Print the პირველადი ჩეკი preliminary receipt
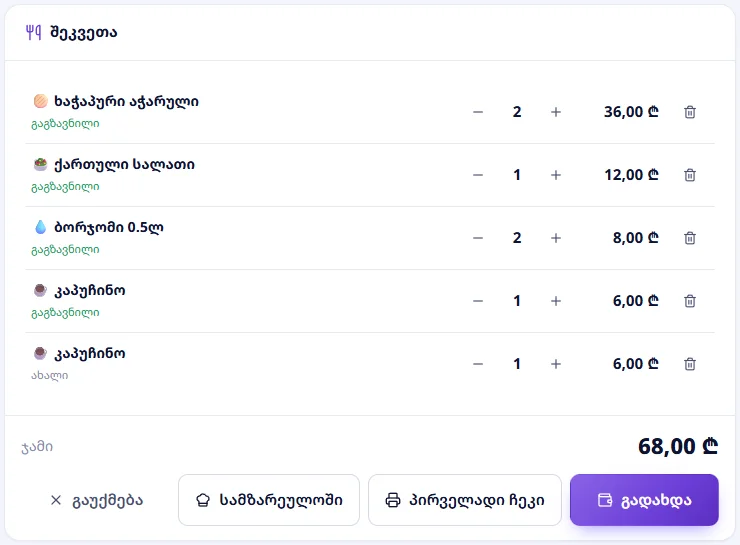This screenshot has height=545, width=740. [x=465, y=500]
